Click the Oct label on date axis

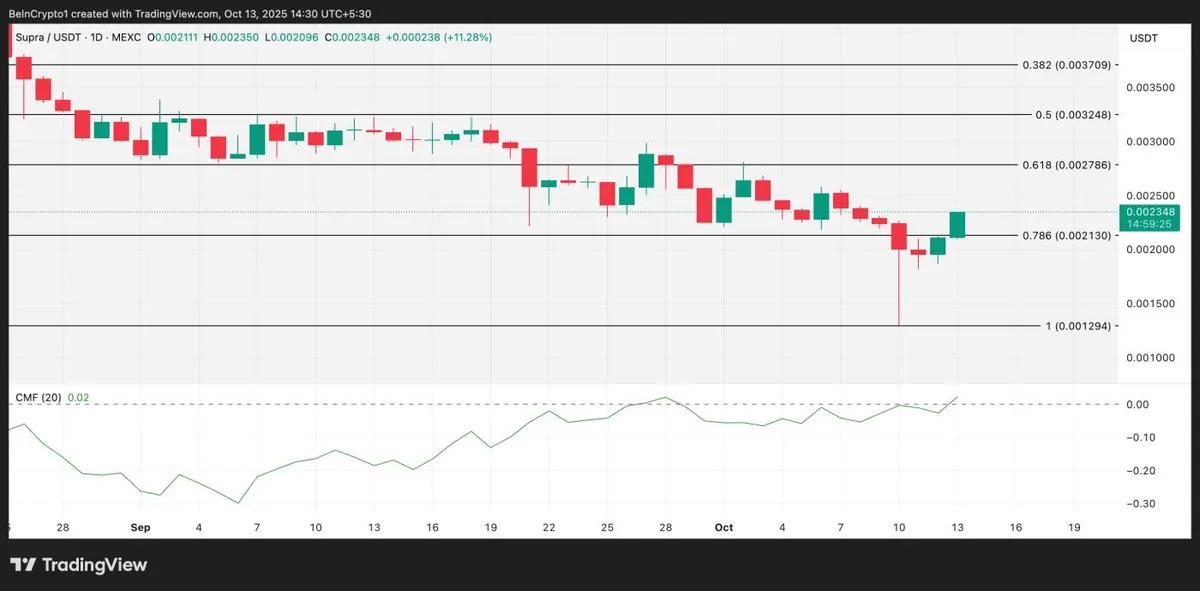724,527
